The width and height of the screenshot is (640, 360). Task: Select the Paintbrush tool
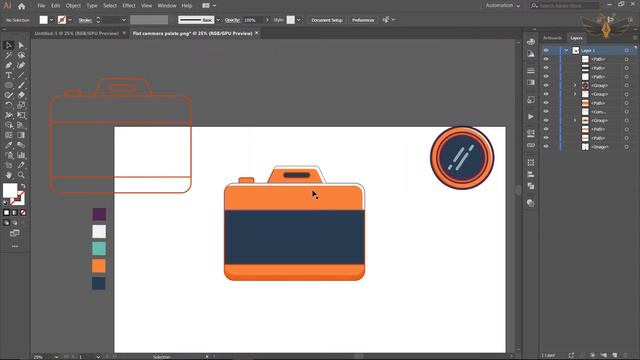tap(21, 85)
